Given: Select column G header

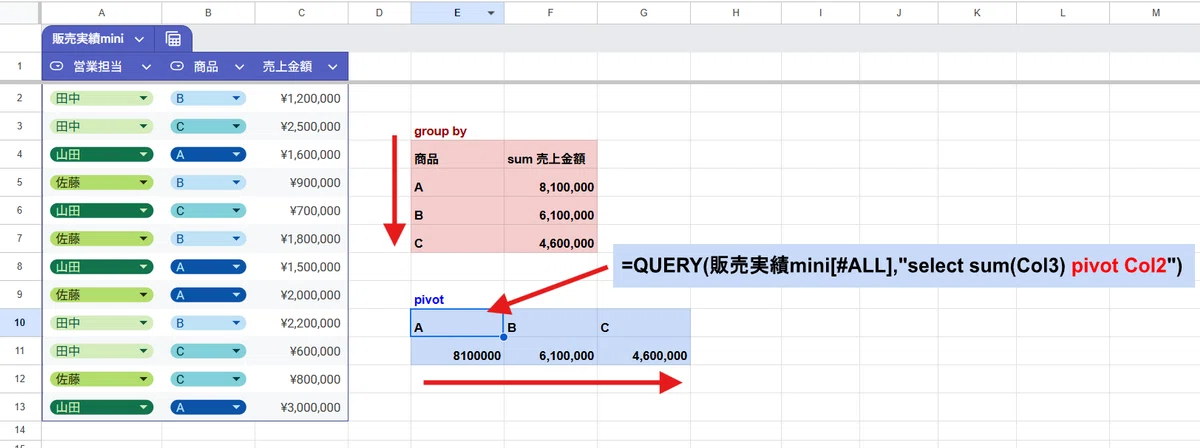Looking at the screenshot, I should pos(643,13).
